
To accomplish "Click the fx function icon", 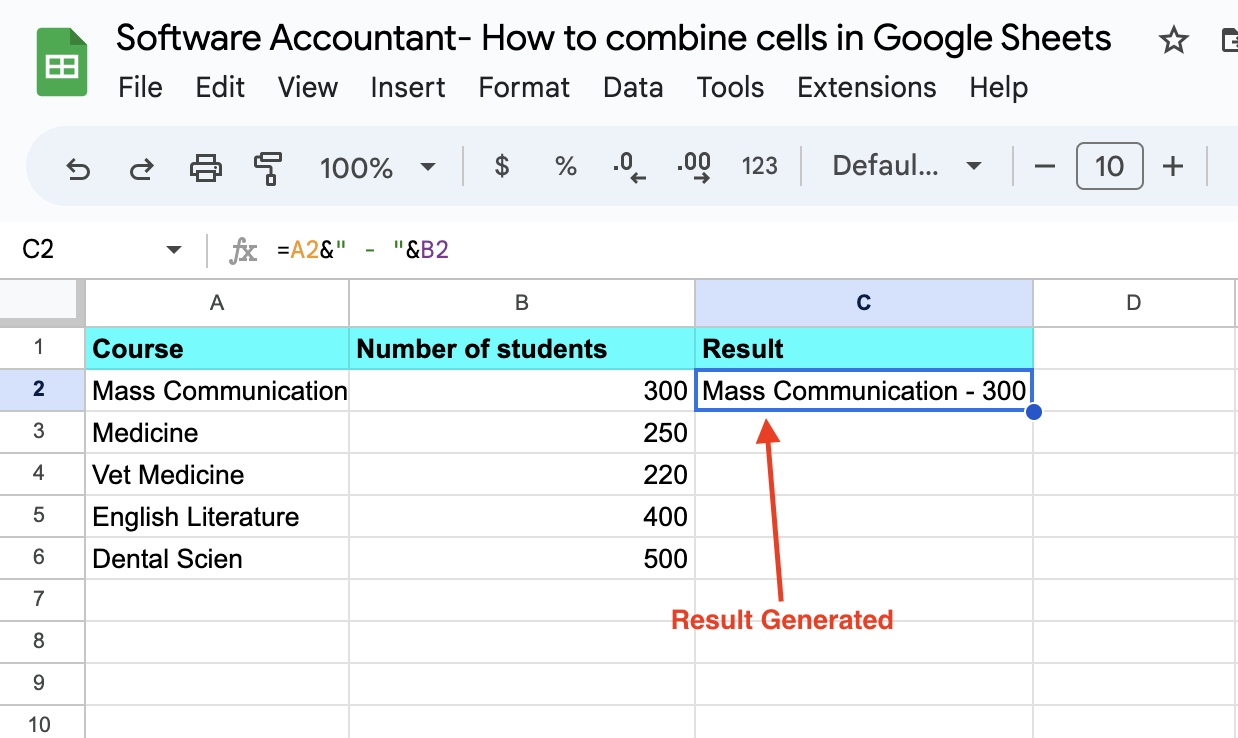I will point(243,250).
